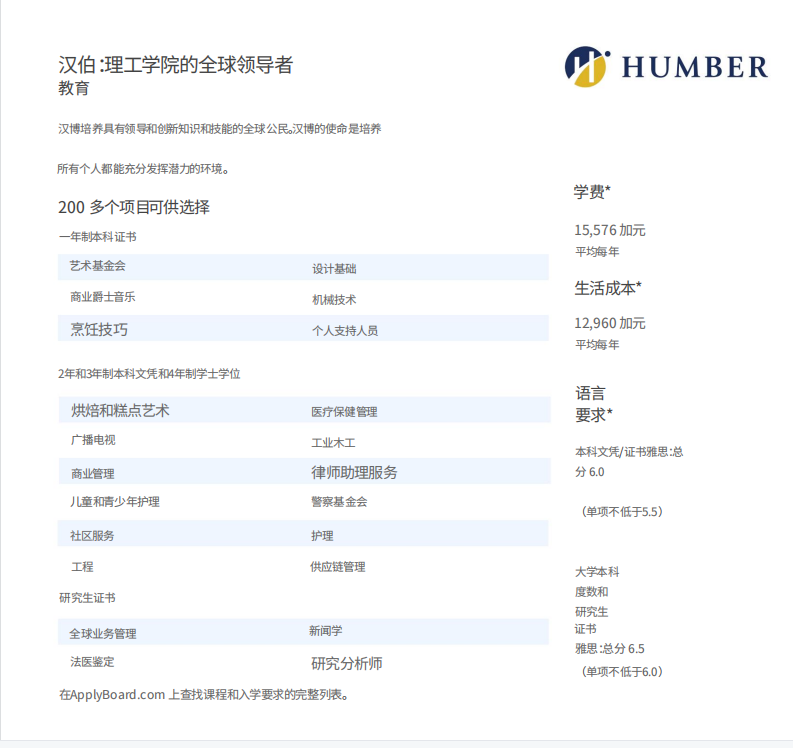793x748 pixels.
Task: Click the 护理 cell
Action: point(322,536)
